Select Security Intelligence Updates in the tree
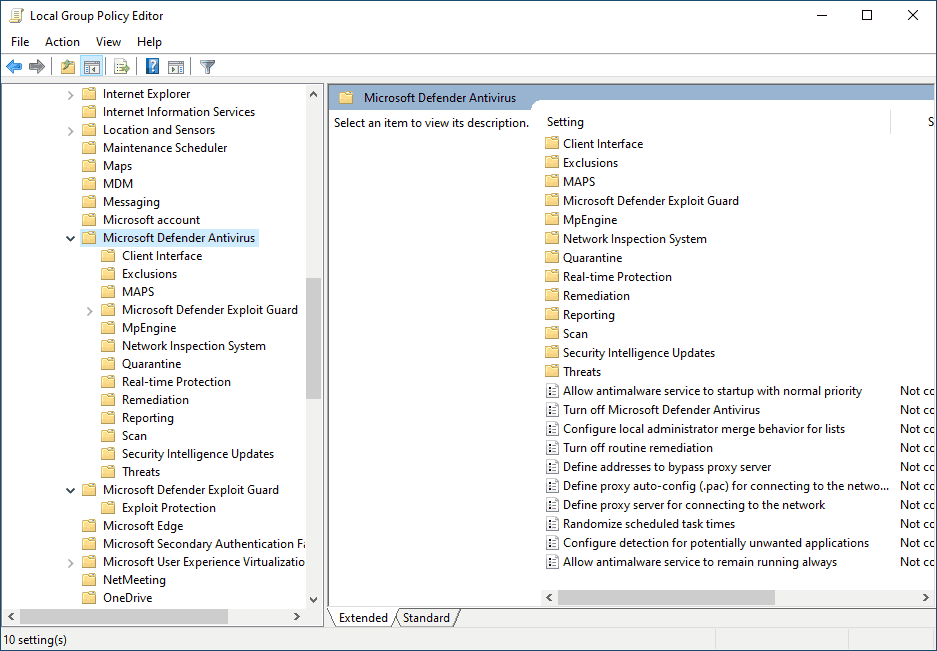The width and height of the screenshot is (937, 651). (198, 454)
